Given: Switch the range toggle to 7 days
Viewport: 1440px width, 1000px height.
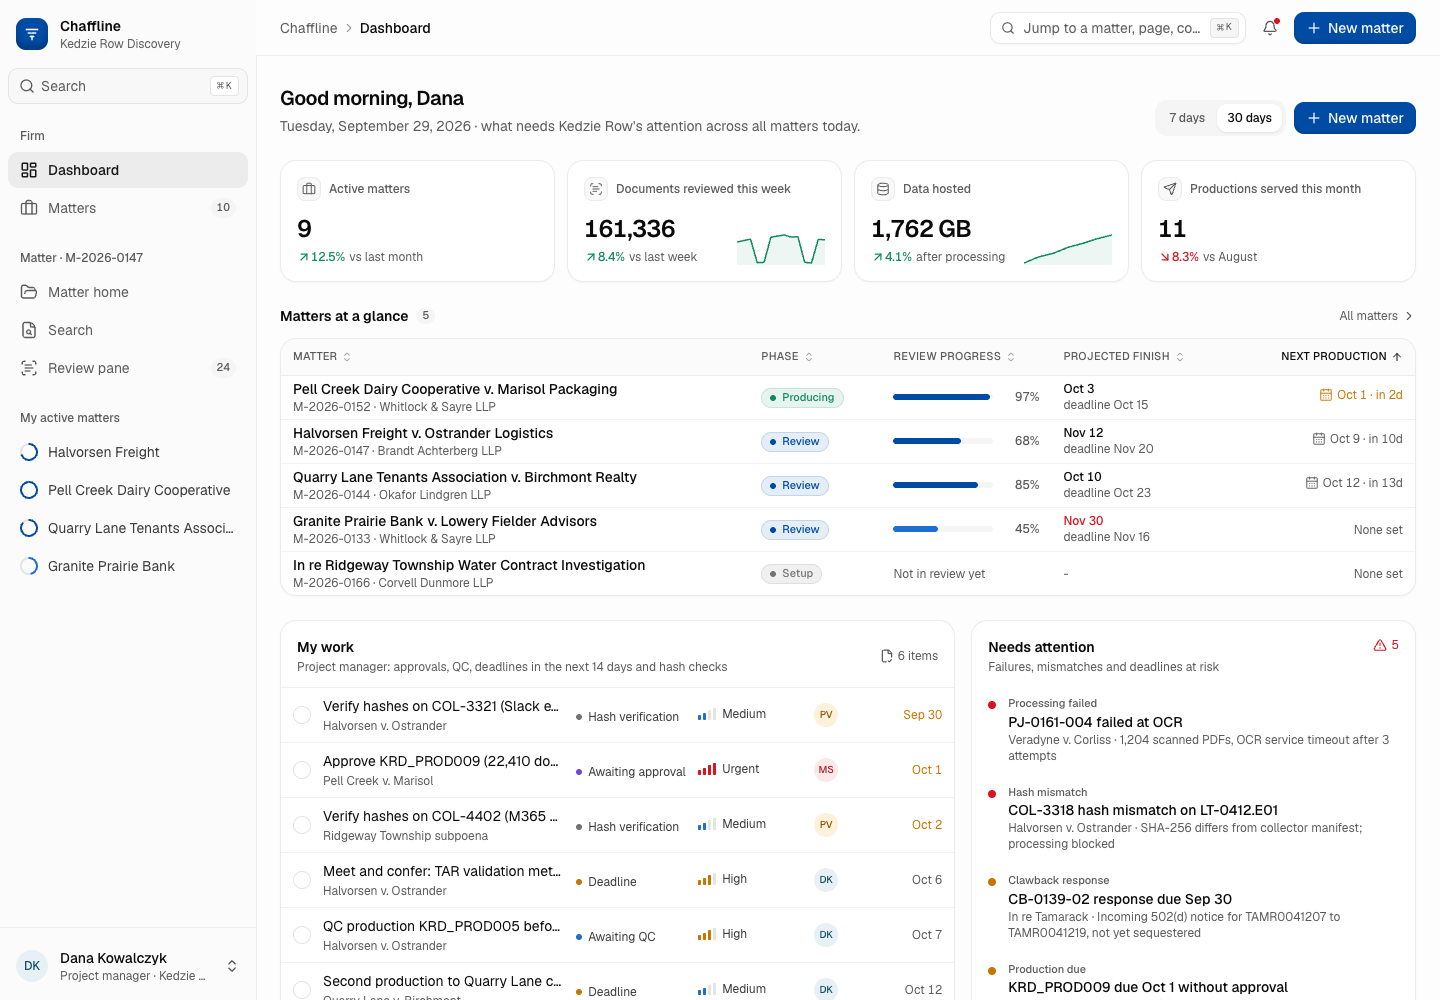Looking at the screenshot, I should [x=1187, y=118].
